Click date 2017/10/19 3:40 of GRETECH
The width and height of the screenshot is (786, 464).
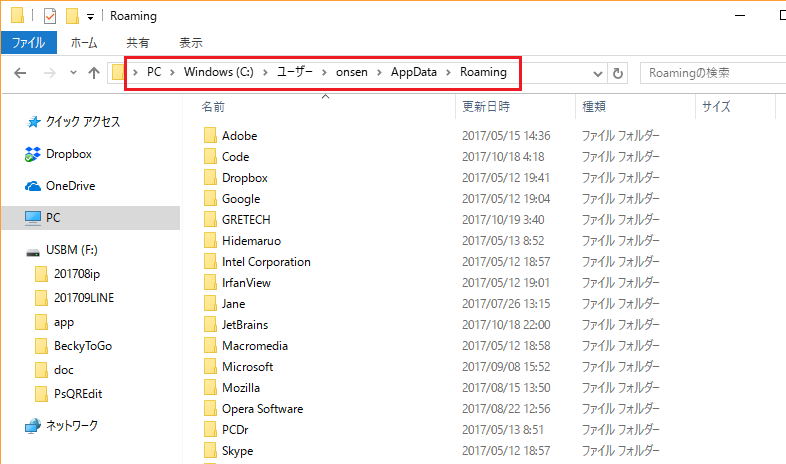click(503, 220)
